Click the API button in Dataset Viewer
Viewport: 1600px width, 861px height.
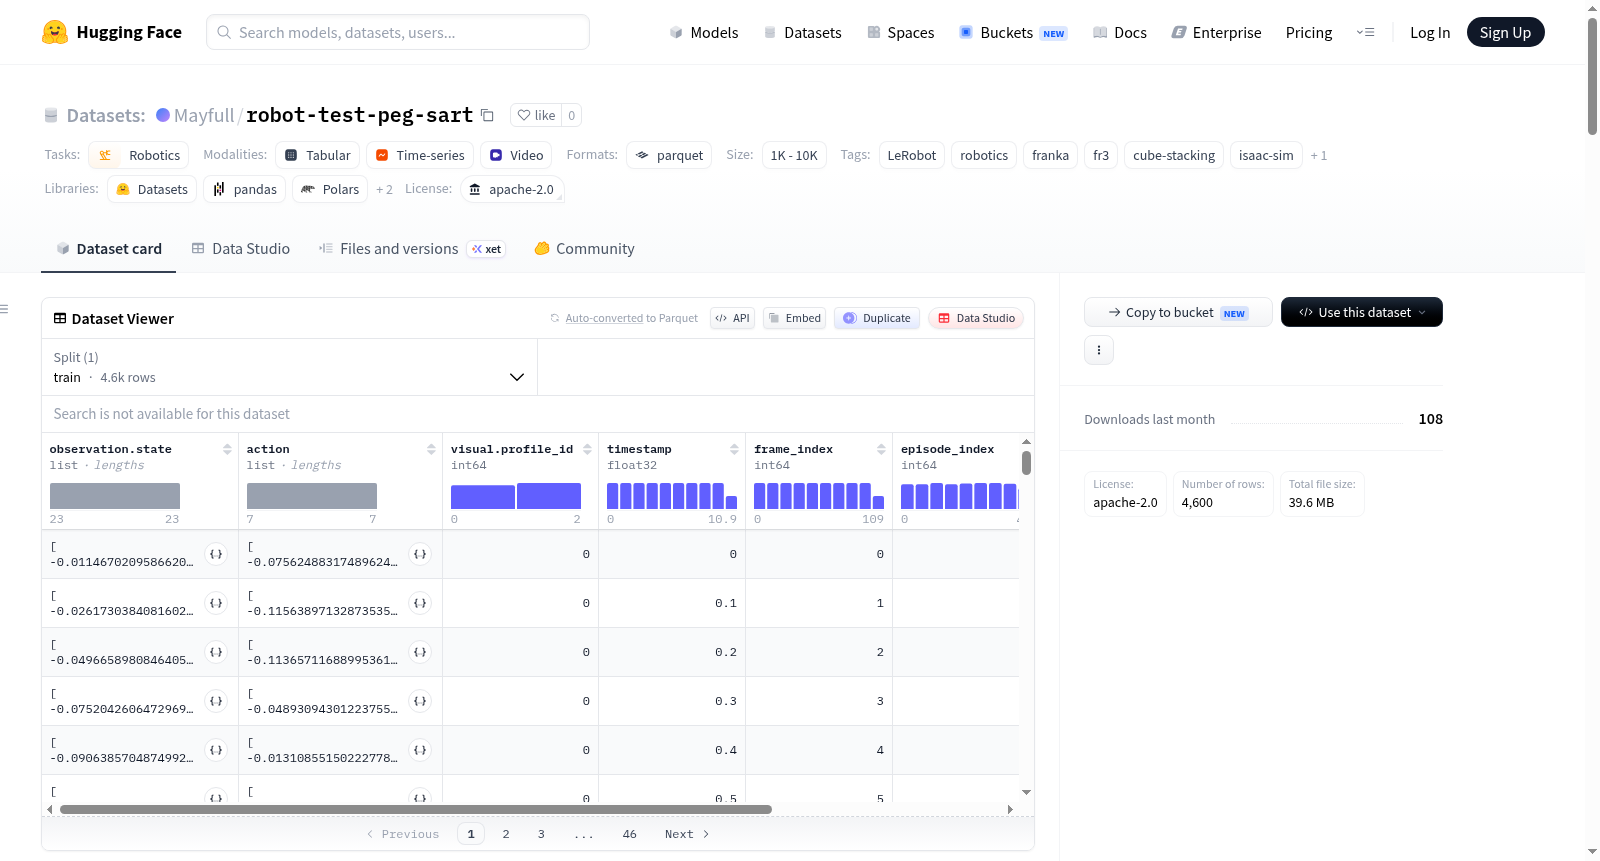click(x=732, y=318)
